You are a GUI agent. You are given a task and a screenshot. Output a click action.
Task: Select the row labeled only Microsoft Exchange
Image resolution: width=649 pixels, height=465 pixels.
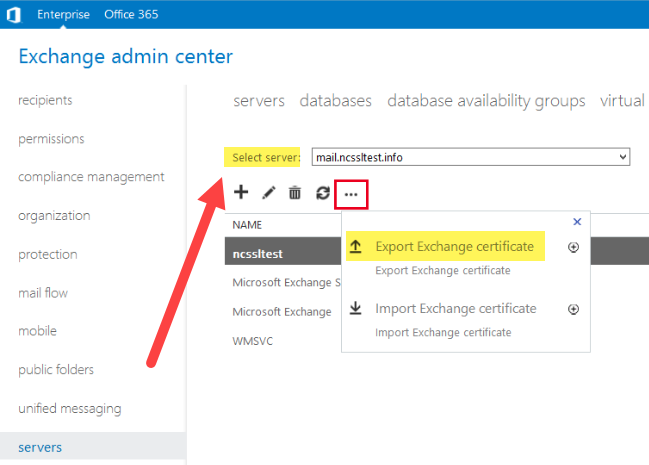pos(282,311)
